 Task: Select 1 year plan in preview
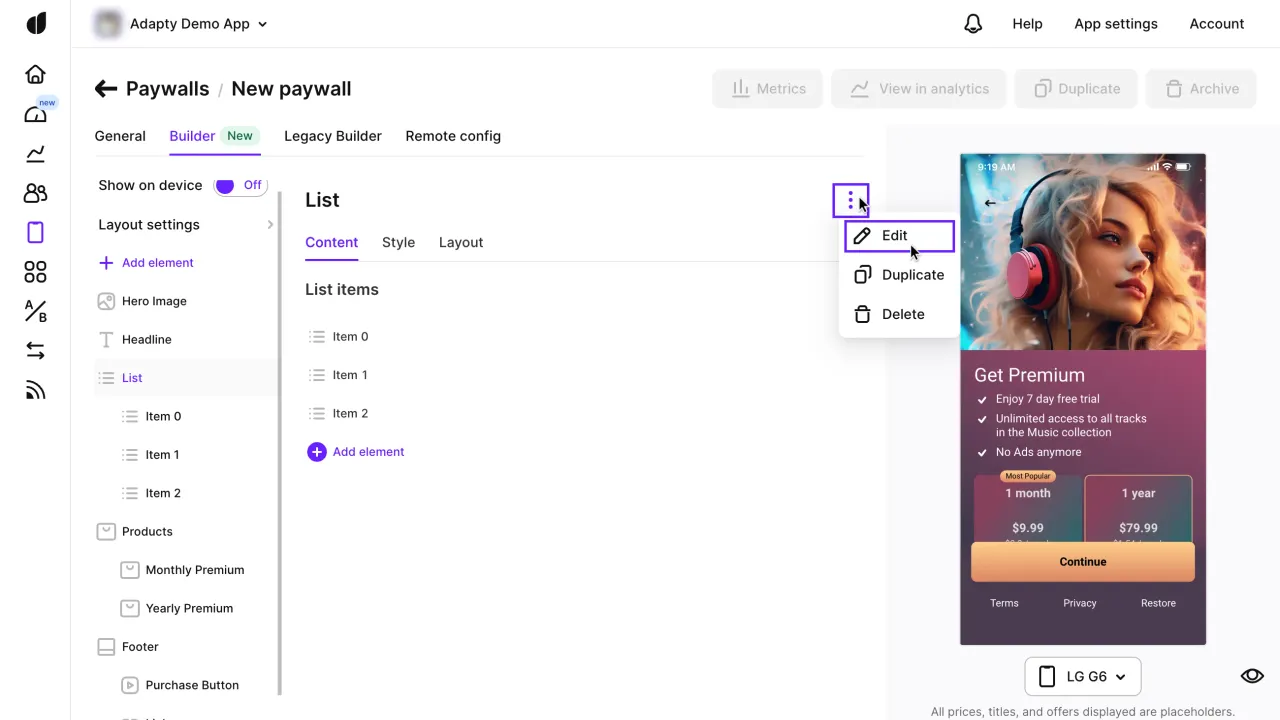pos(1138,511)
